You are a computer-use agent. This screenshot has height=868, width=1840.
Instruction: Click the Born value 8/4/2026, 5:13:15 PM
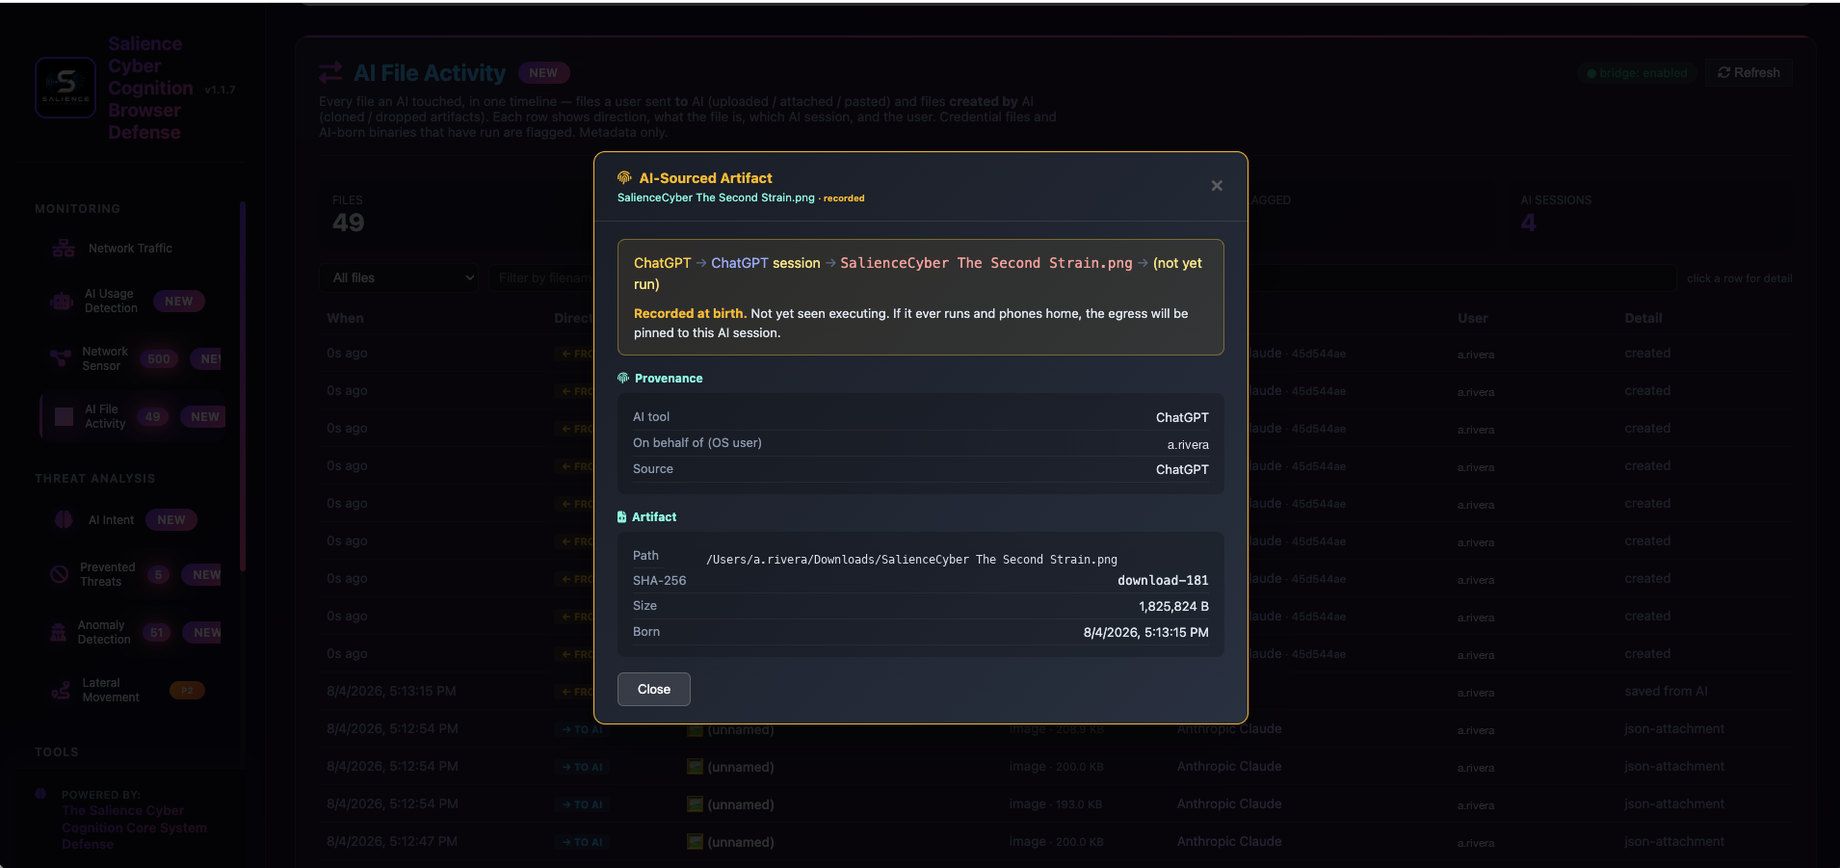(x=1146, y=632)
